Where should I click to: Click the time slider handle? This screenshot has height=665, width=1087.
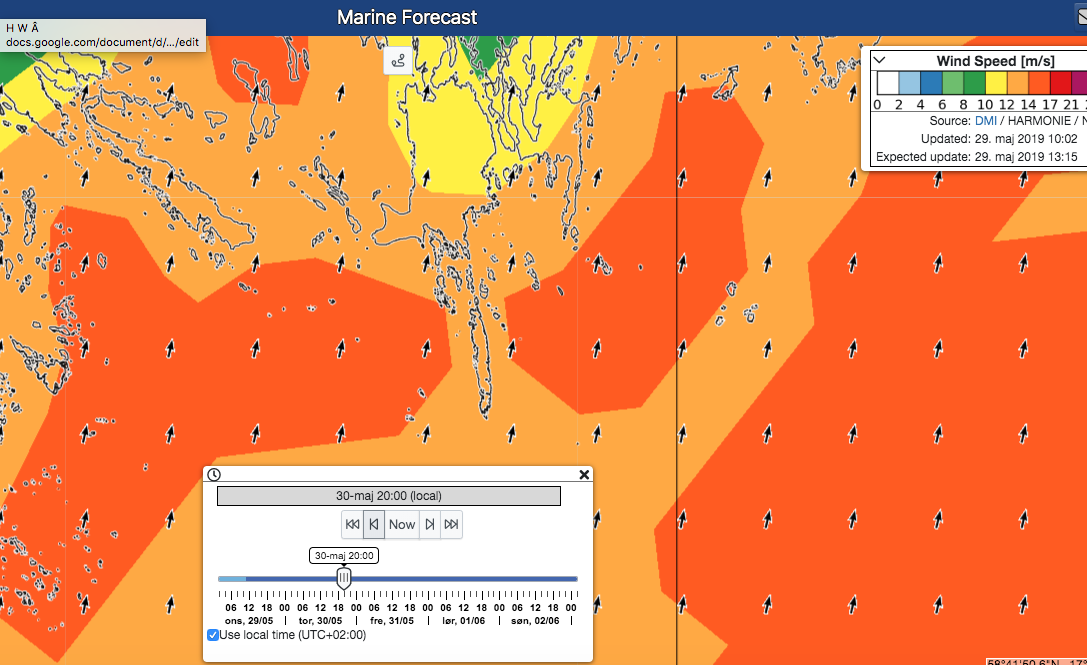pos(344,578)
